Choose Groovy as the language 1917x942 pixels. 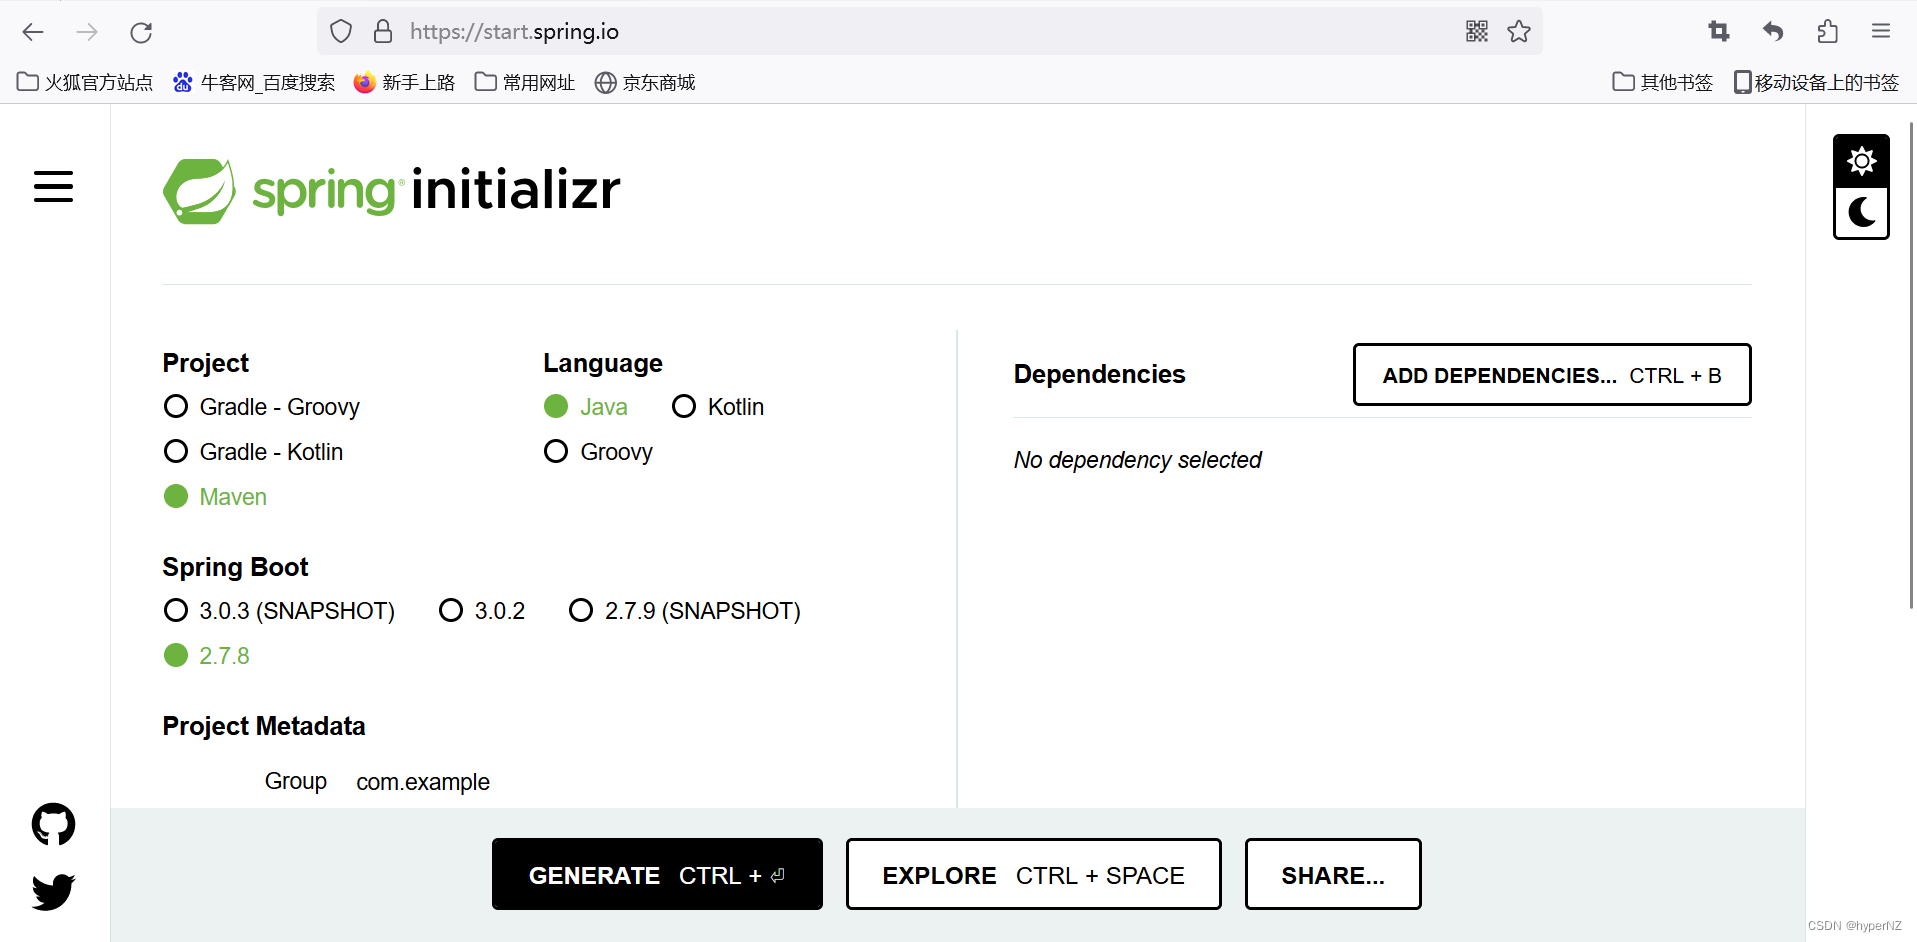(x=598, y=452)
